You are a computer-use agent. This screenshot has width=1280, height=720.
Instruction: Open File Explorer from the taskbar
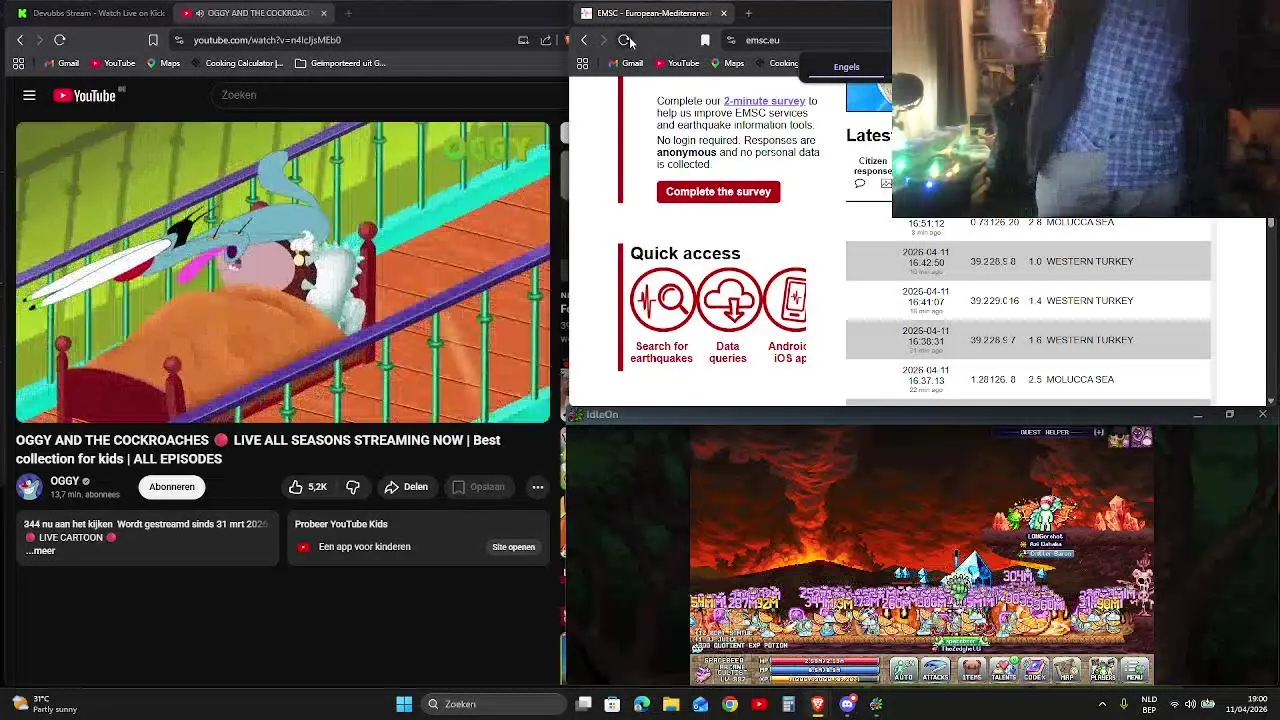click(671, 704)
